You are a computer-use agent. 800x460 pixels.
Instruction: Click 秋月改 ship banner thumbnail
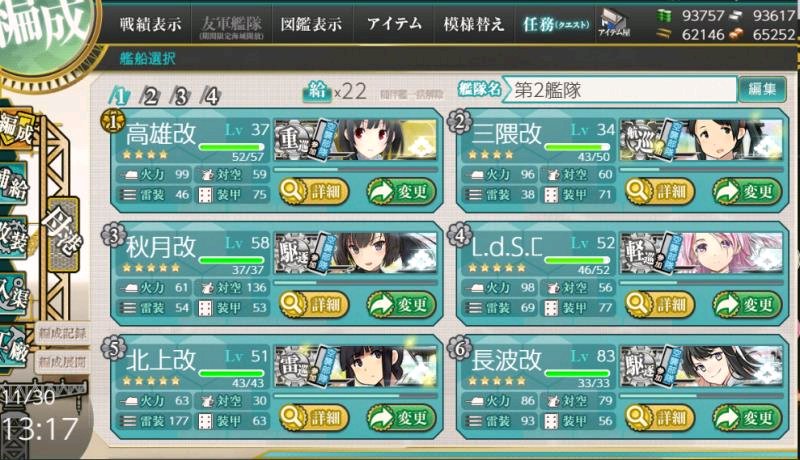pos(356,253)
